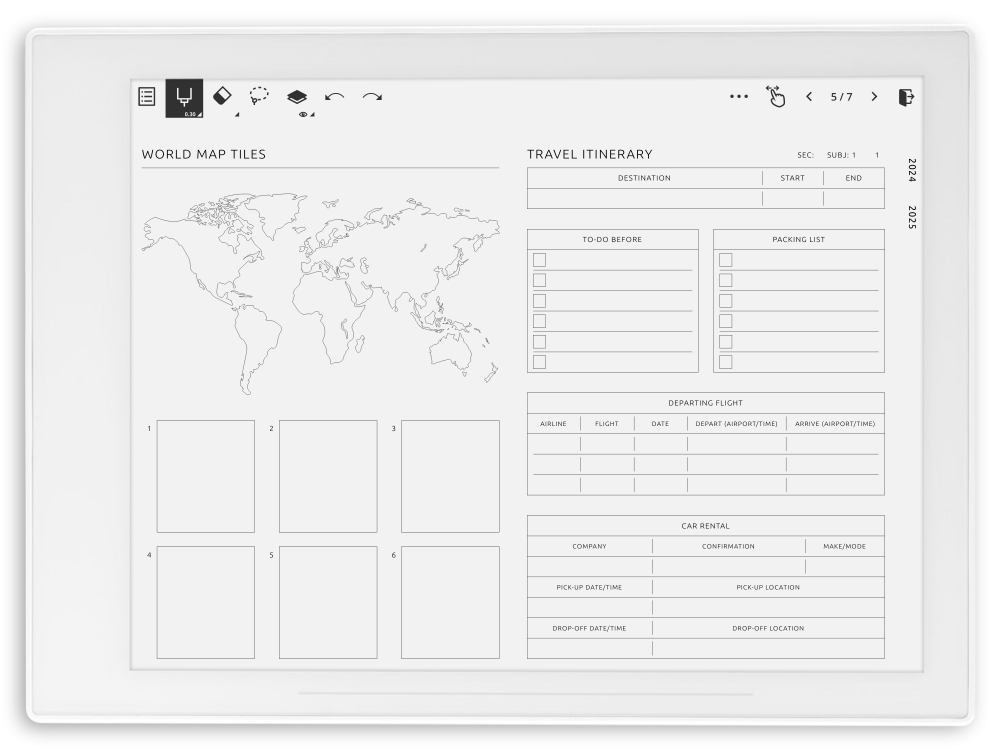Exit the note with the exit icon
The image size is (1000, 750).
(x=906, y=97)
